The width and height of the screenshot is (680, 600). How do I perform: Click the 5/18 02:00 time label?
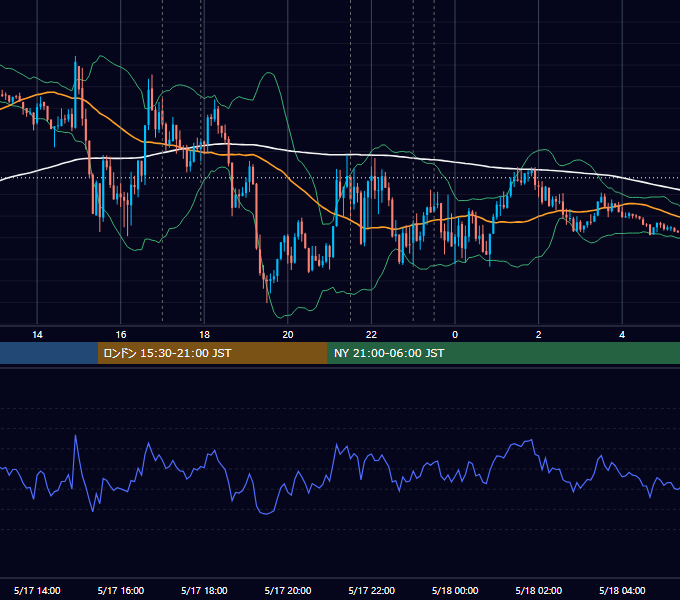point(539,590)
